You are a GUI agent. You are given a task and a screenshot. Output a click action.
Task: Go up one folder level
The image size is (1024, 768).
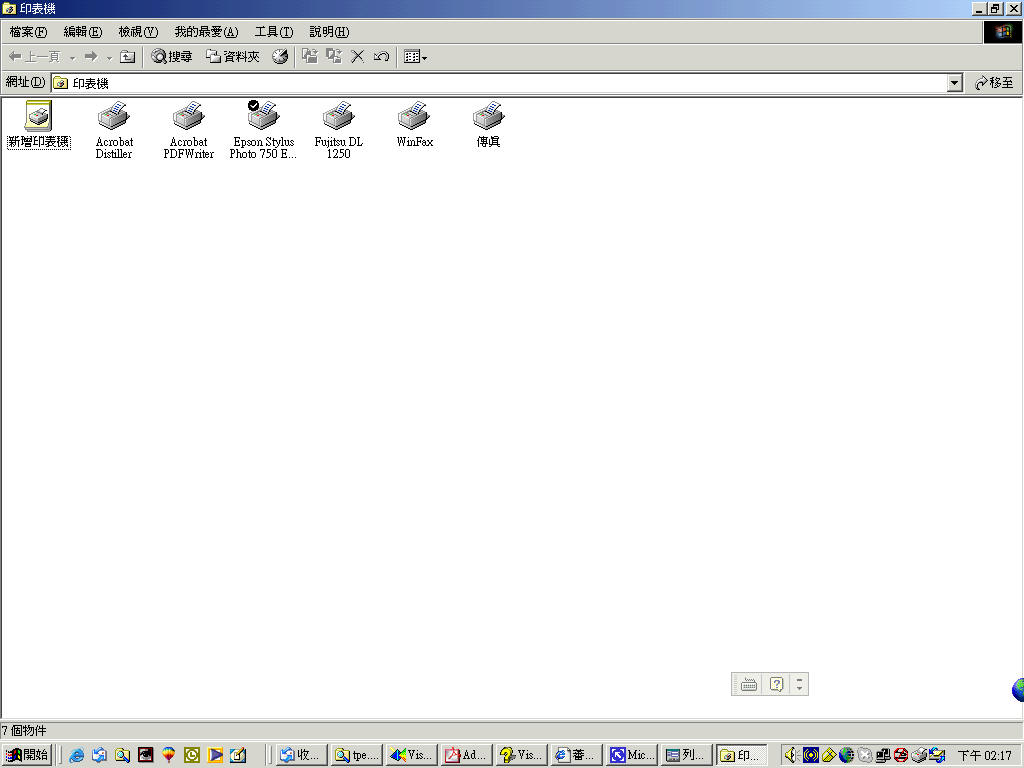128,57
